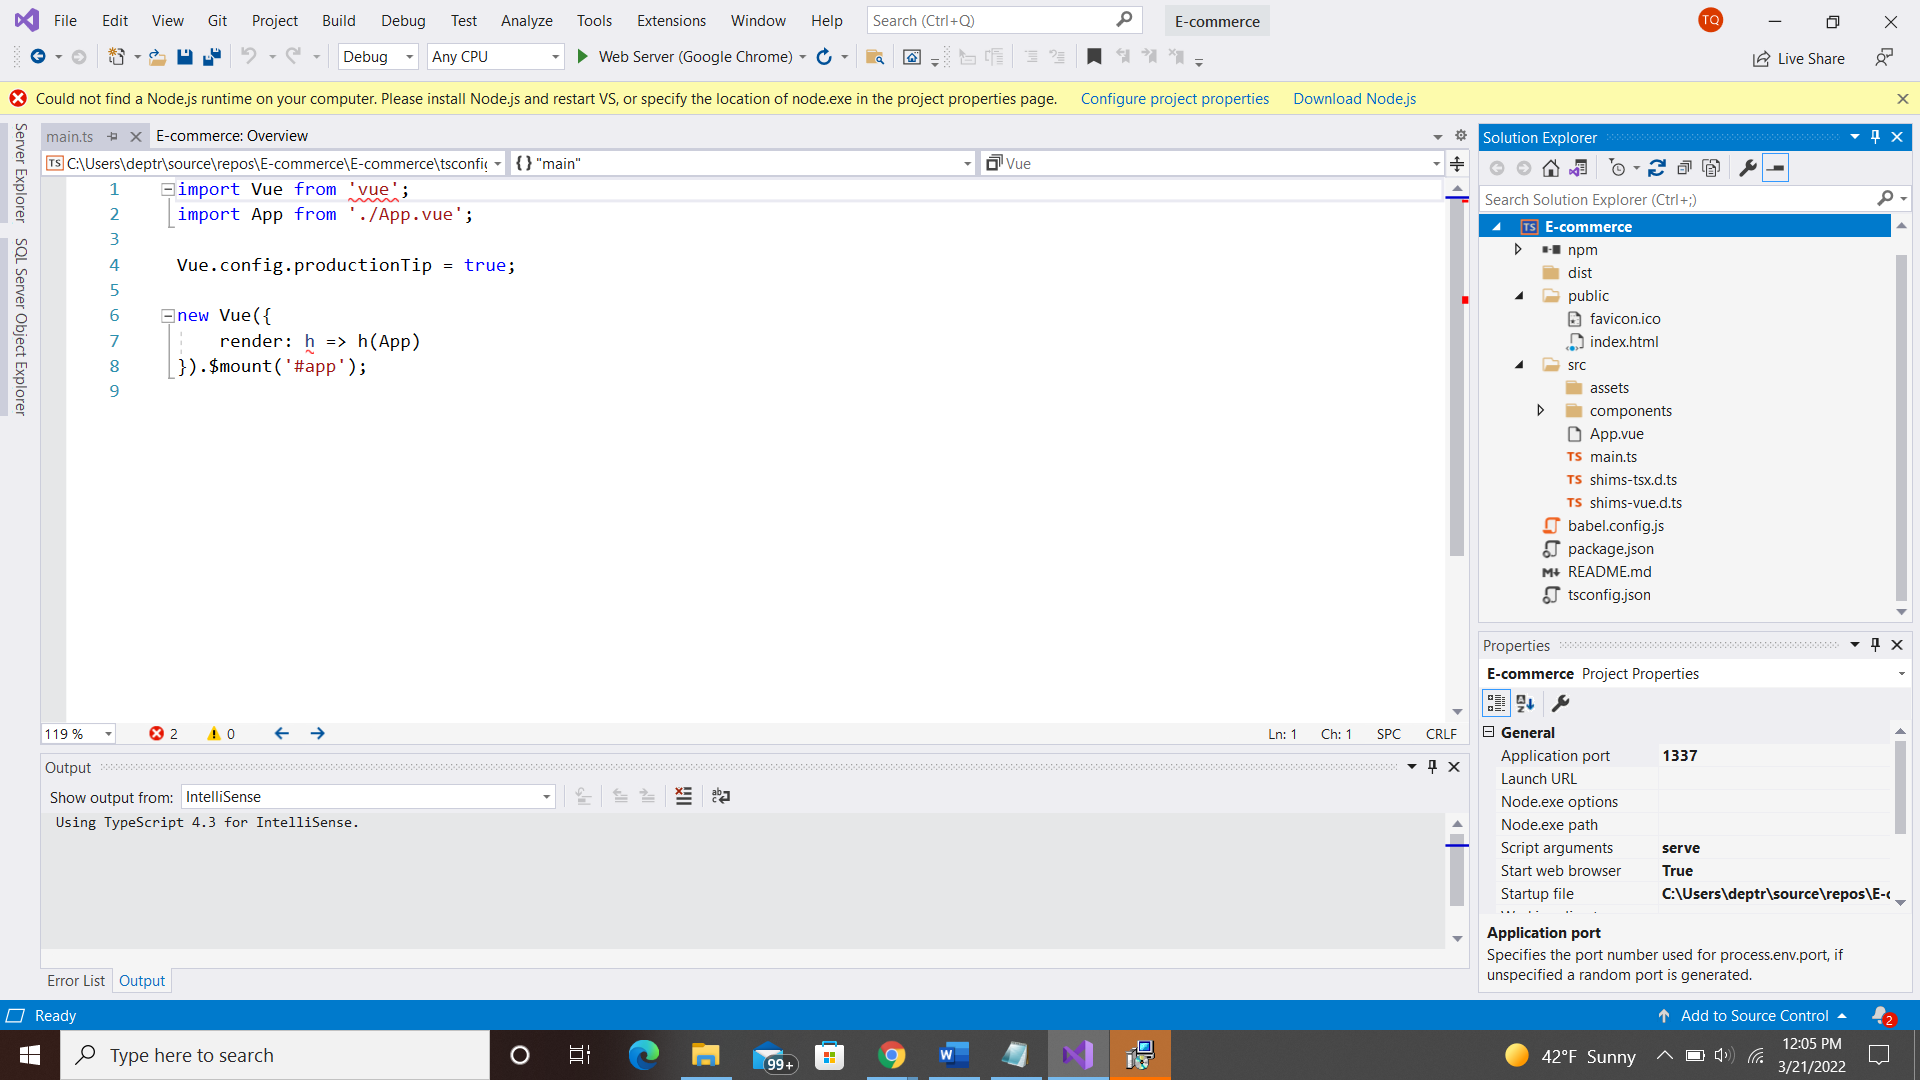Open the editor zoom level 119 % dropdown
Image resolution: width=1920 pixels, height=1080 pixels.
pos(78,734)
